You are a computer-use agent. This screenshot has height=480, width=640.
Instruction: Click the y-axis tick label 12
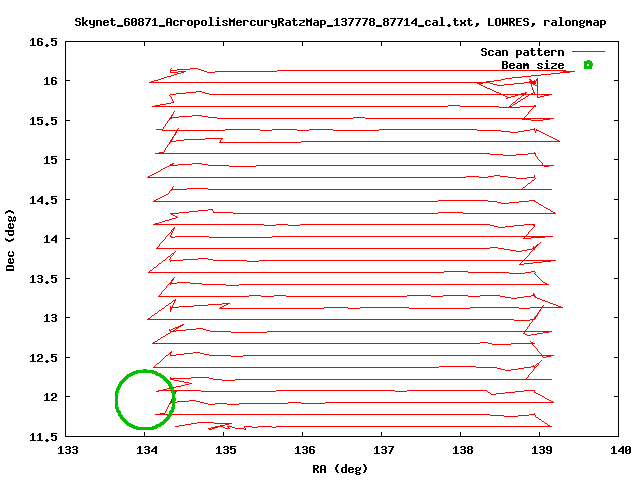pyautogui.click(x=51, y=397)
